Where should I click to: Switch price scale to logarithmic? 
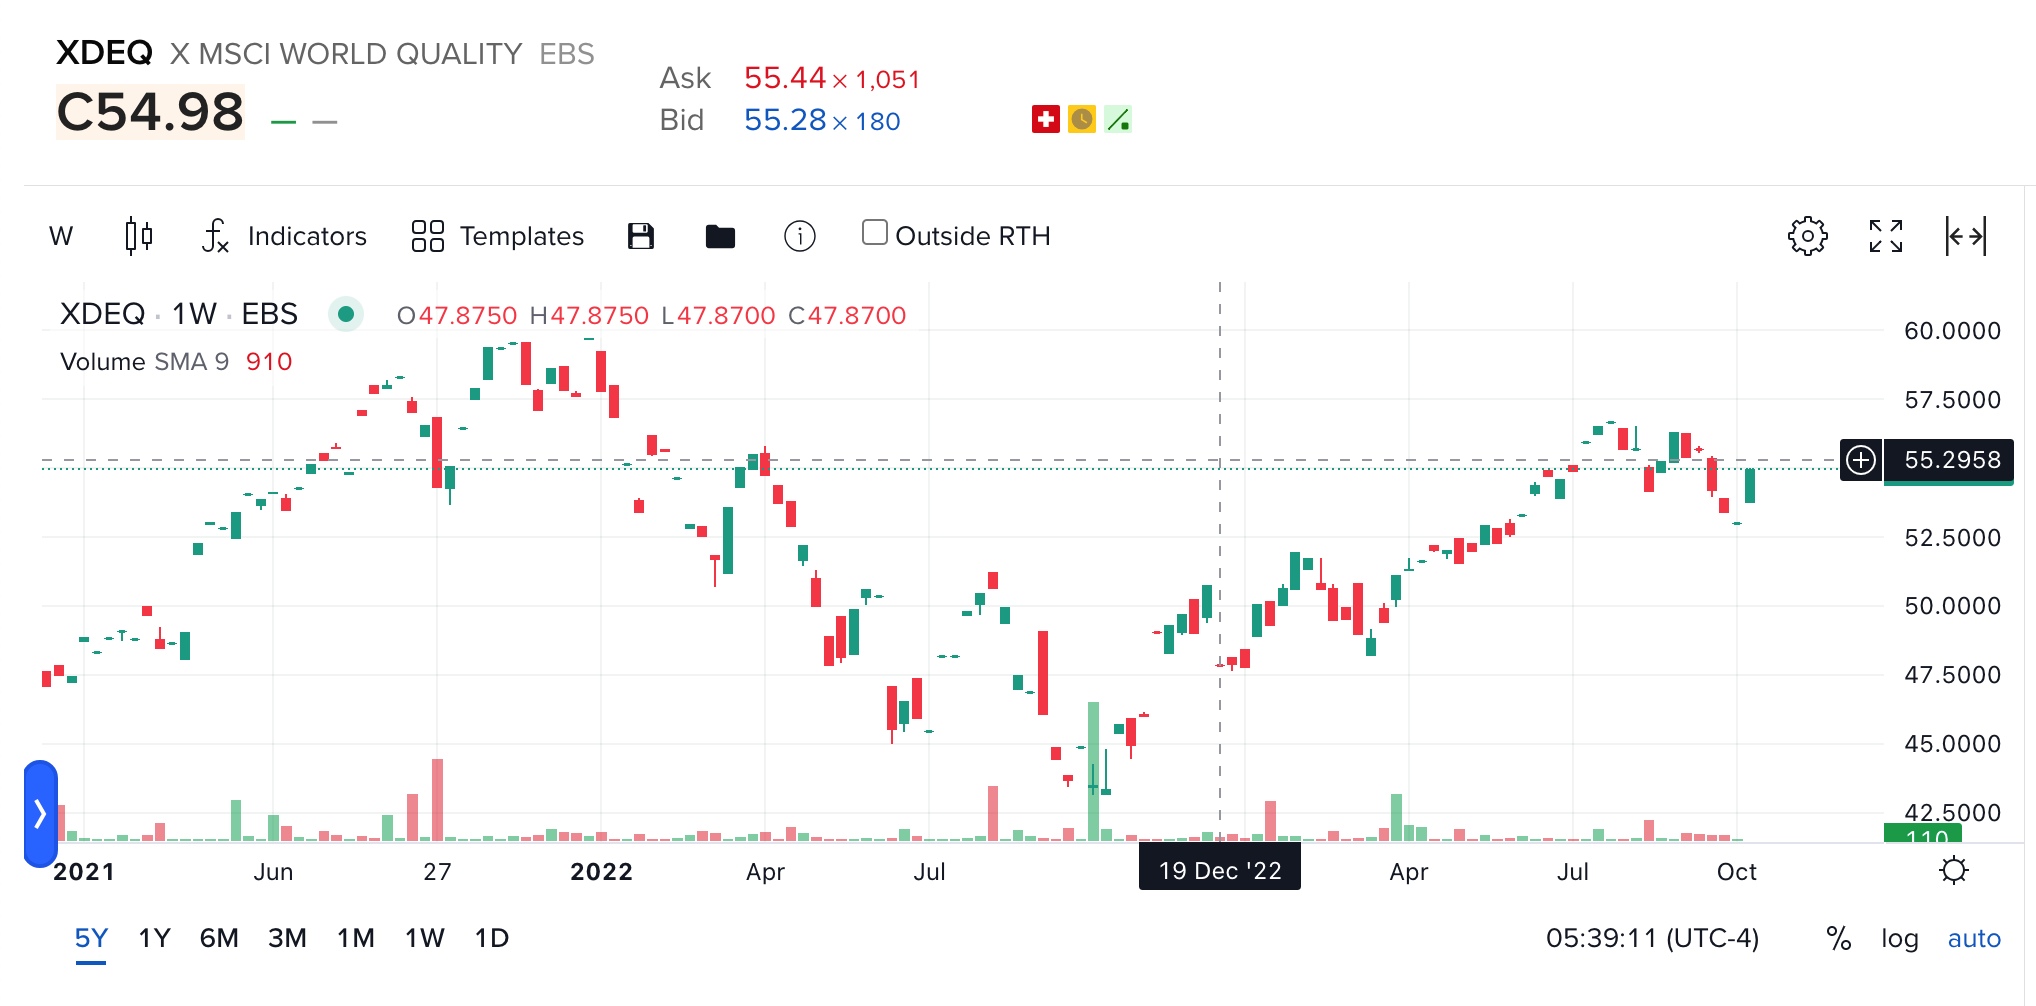pyautogui.click(x=1899, y=938)
